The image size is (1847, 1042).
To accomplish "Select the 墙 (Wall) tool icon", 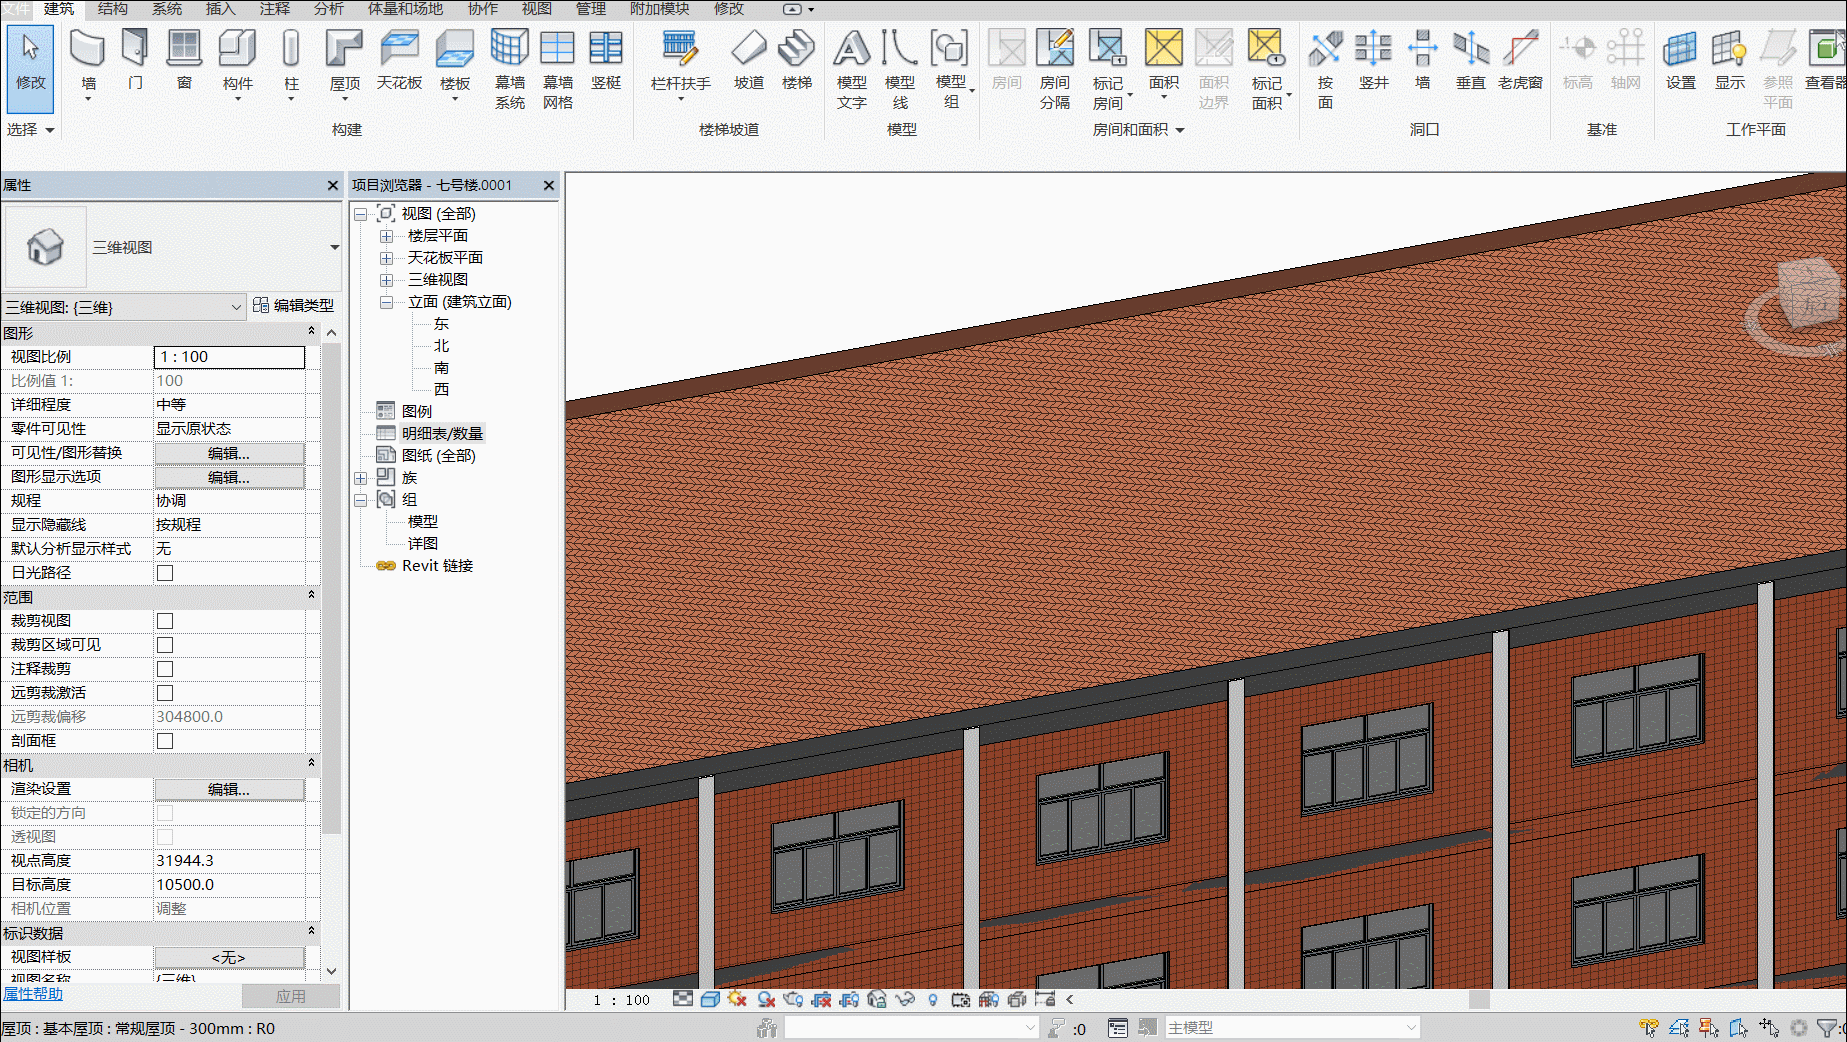I will (x=88, y=48).
